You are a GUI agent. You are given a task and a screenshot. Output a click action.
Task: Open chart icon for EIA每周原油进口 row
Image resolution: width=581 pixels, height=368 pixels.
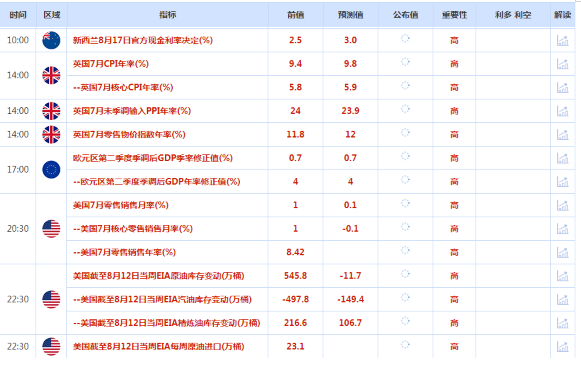pyautogui.click(x=562, y=347)
